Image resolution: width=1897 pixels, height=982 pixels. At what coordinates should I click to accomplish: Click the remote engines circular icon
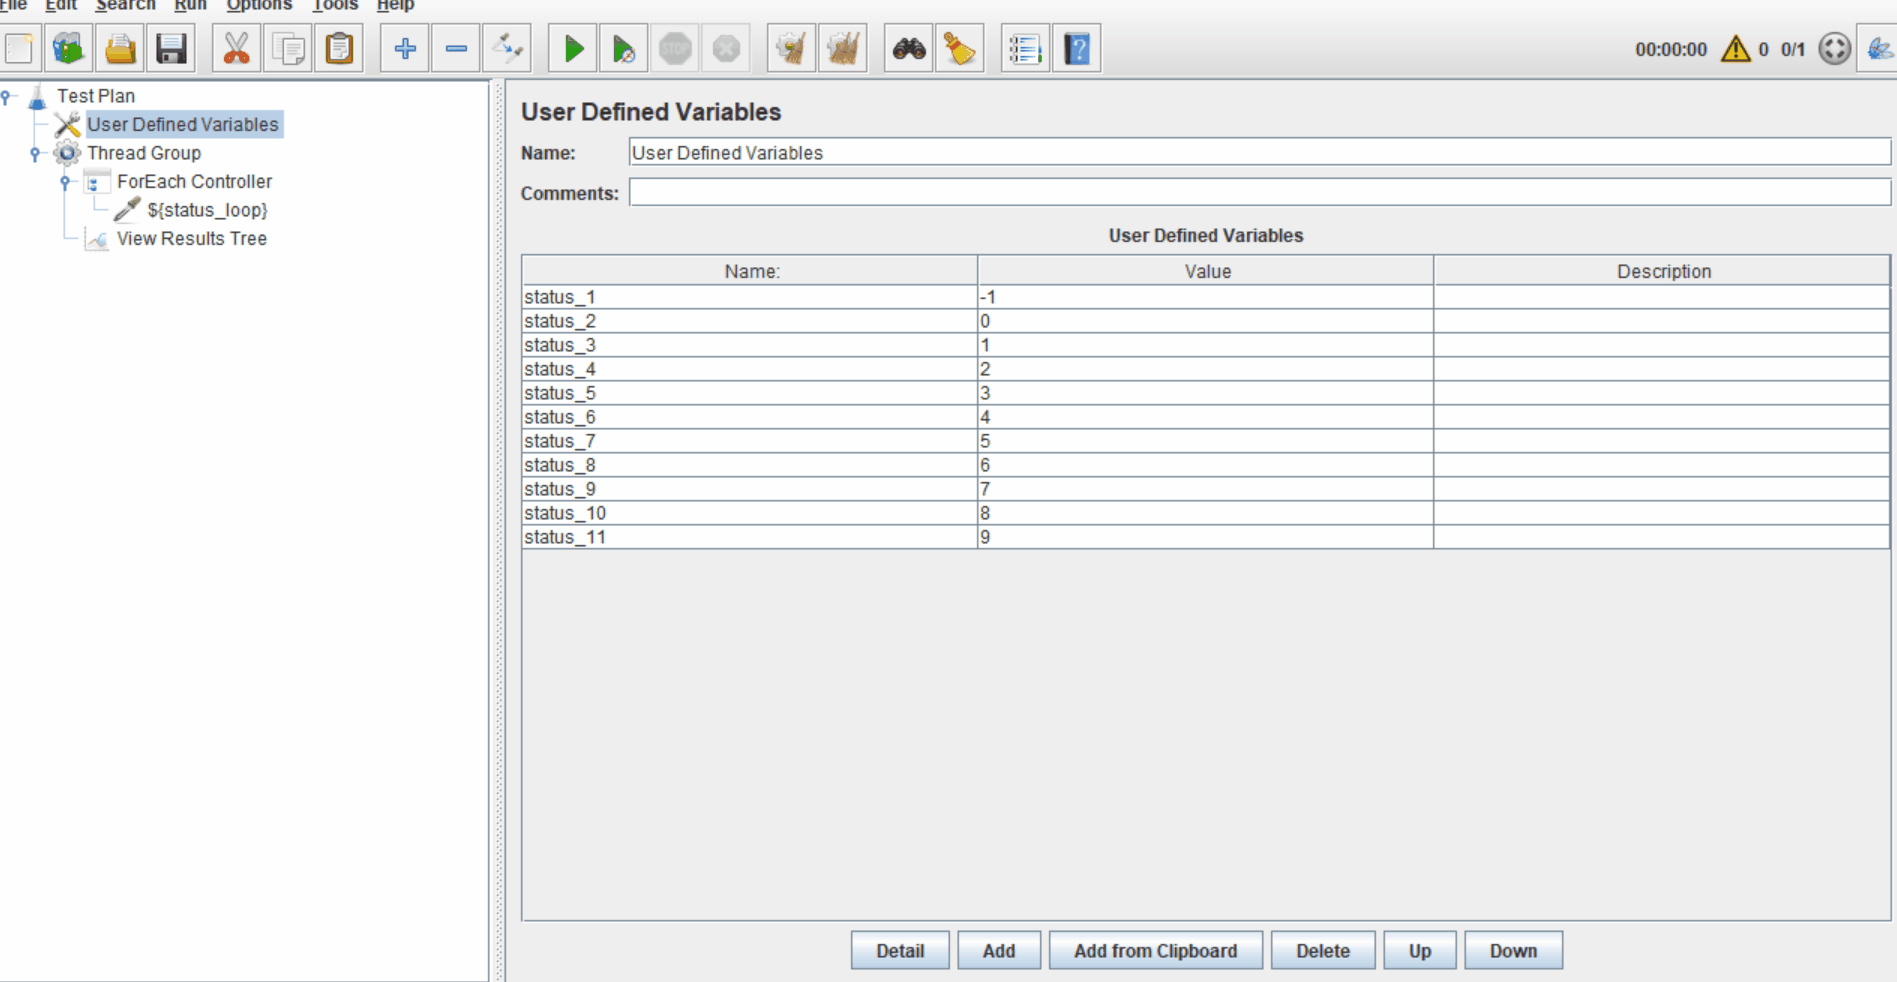pos(1834,48)
